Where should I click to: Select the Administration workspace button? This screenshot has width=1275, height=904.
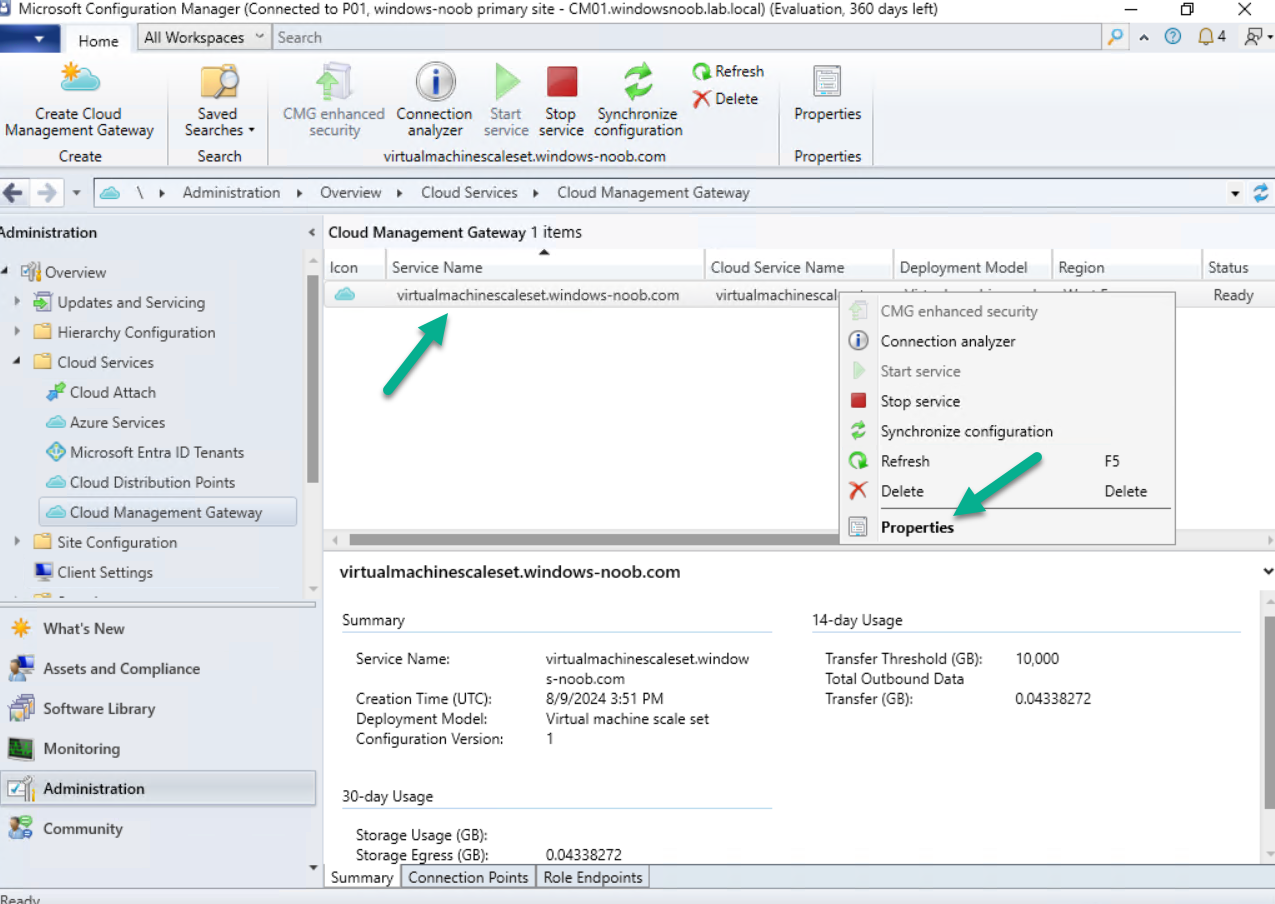158,788
